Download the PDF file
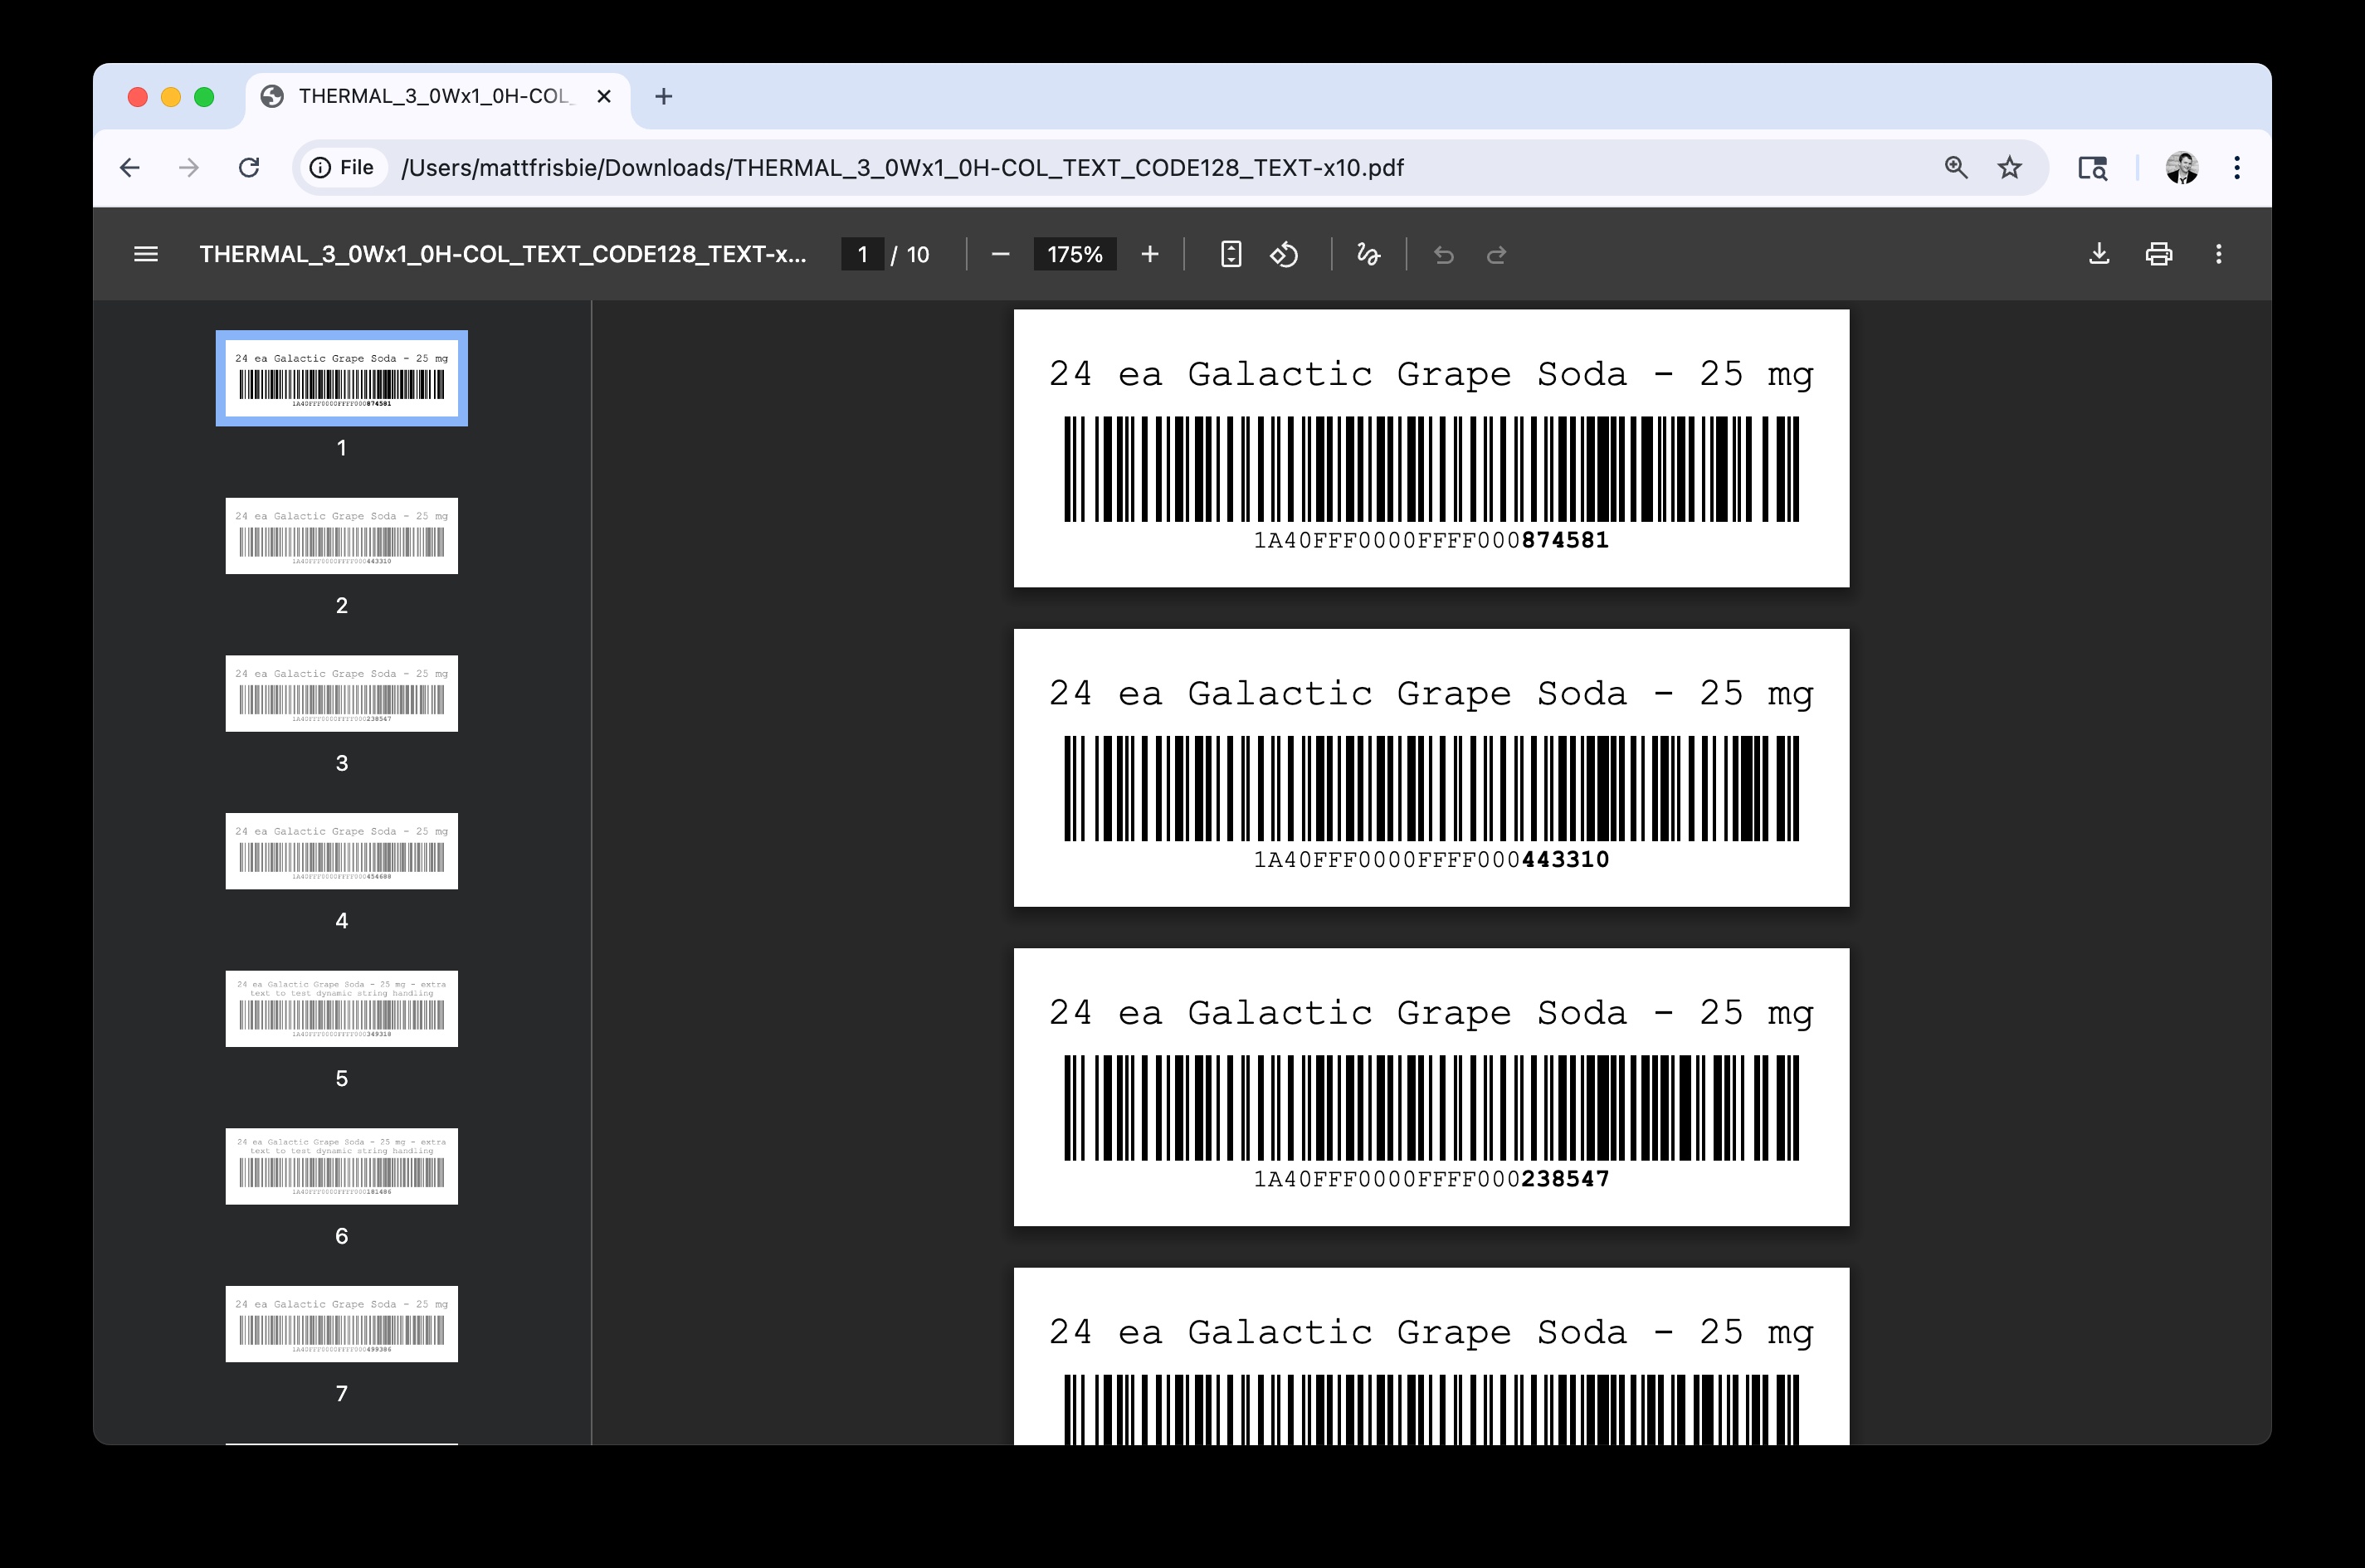The width and height of the screenshot is (2365, 1568). tap(2099, 254)
